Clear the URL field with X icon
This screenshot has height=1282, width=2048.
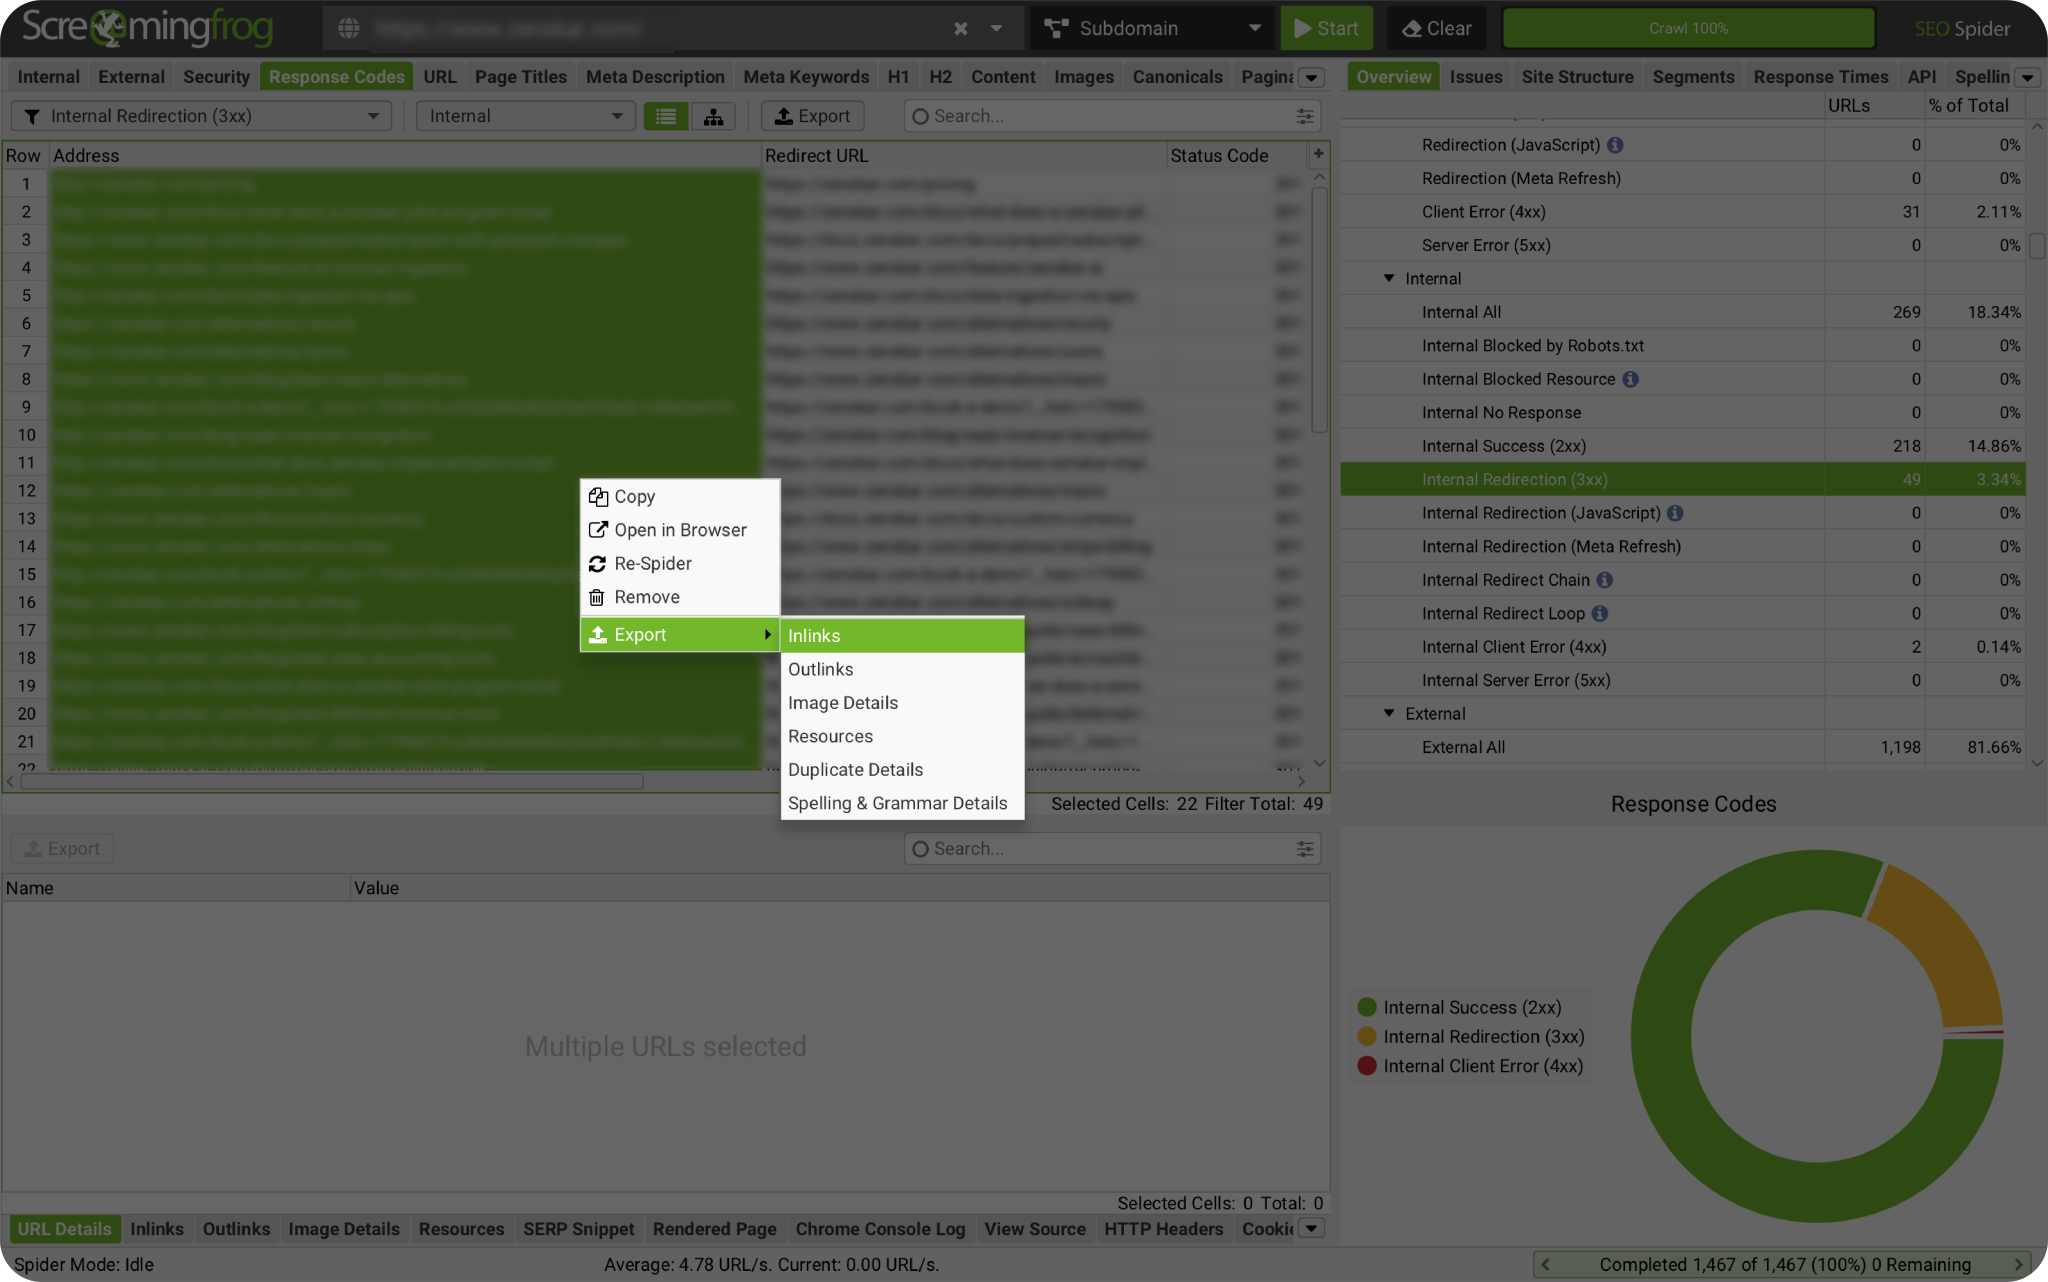(x=960, y=28)
